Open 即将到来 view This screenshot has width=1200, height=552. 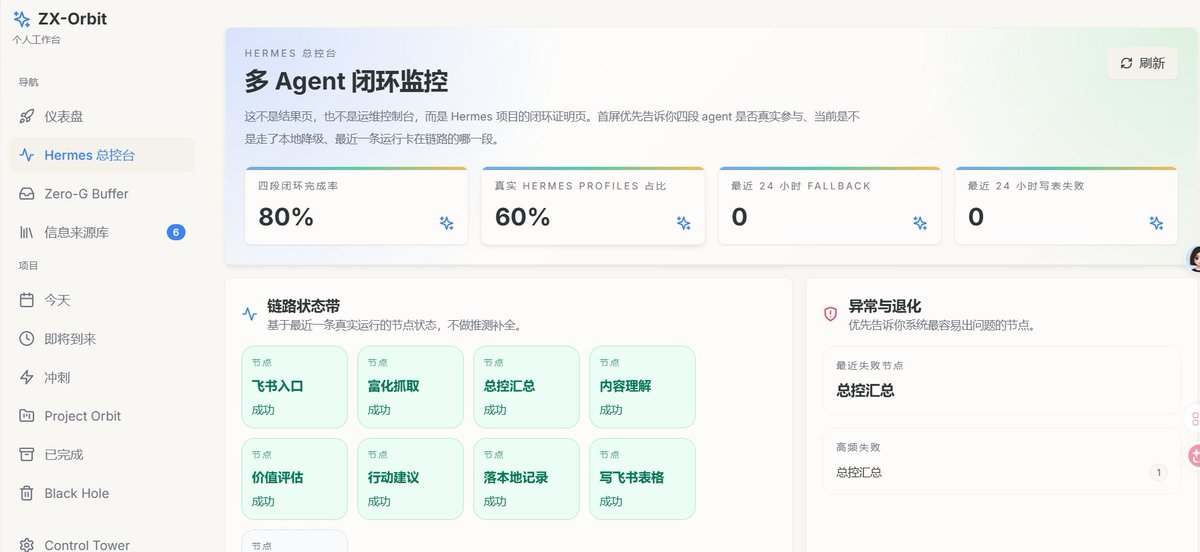tap(102, 339)
